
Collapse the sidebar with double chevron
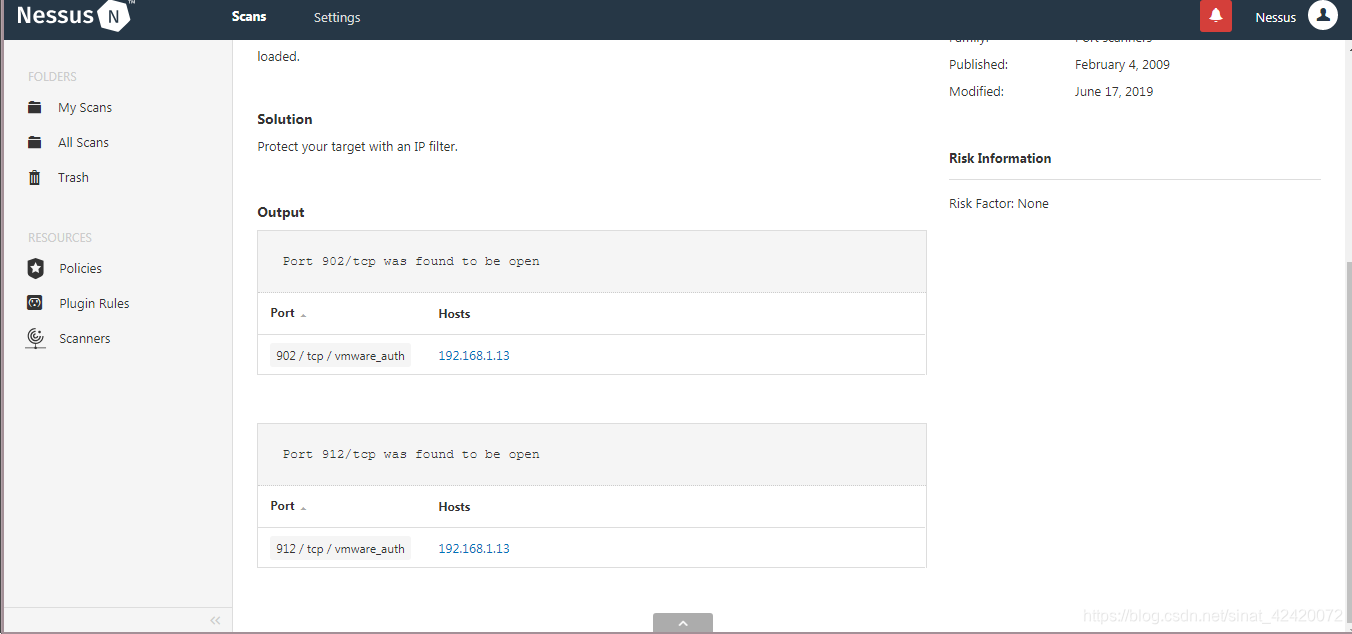[x=215, y=620]
